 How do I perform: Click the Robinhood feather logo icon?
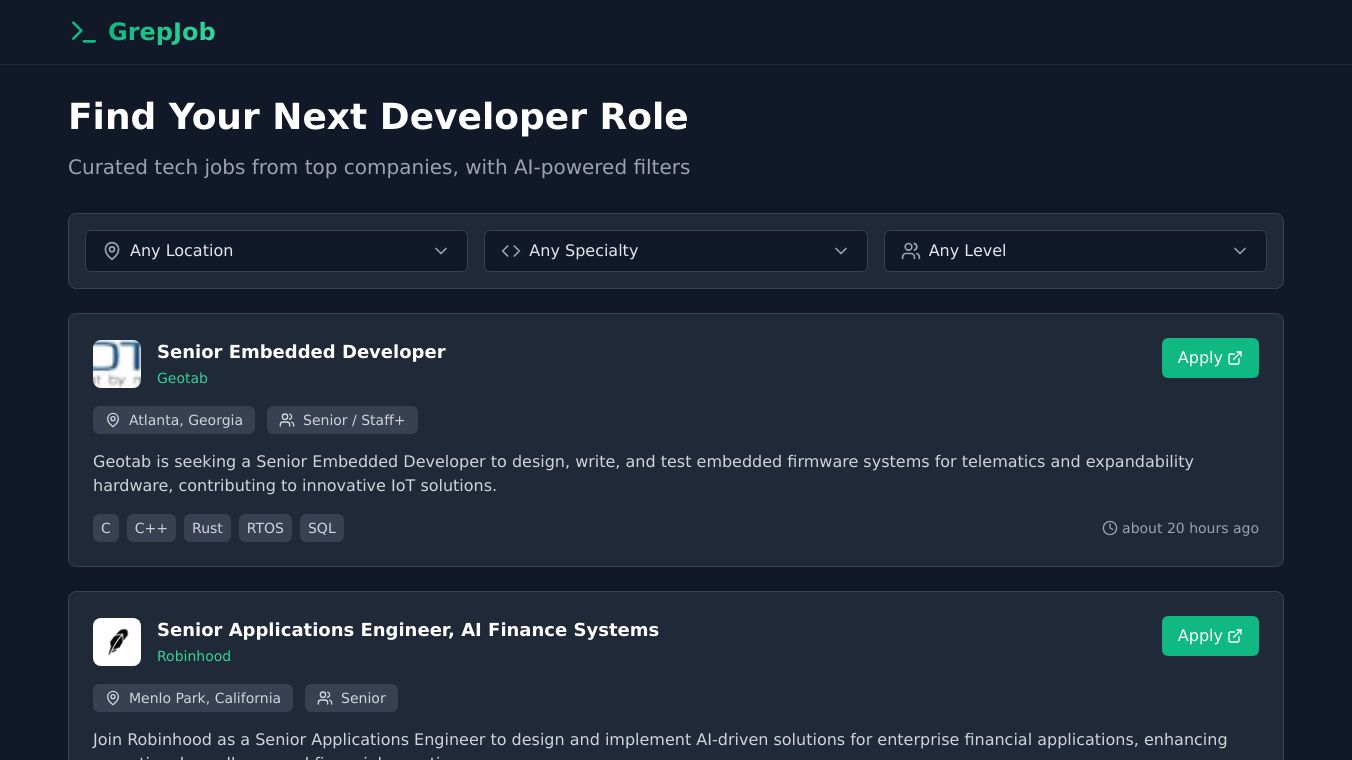[117, 642]
